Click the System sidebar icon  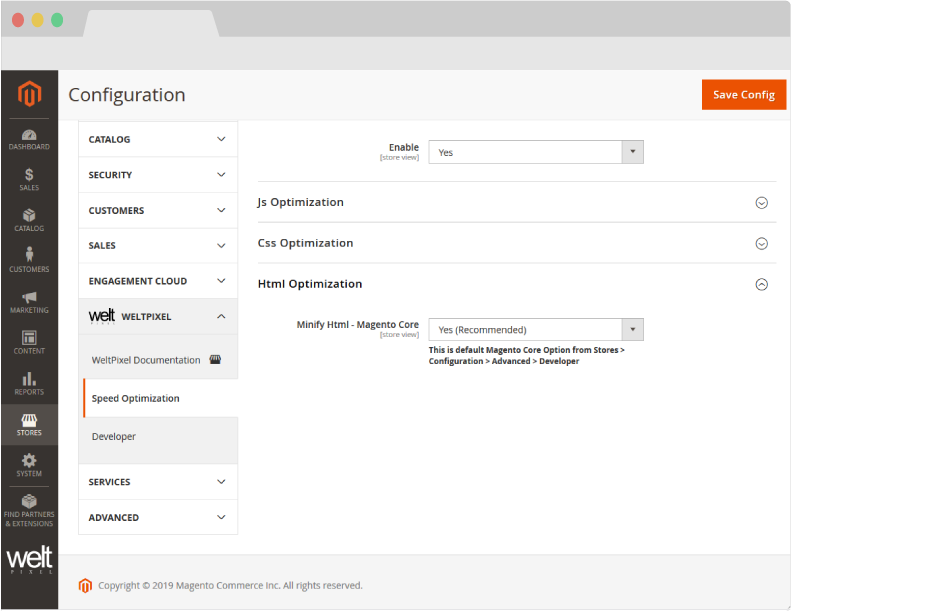[x=29, y=460]
